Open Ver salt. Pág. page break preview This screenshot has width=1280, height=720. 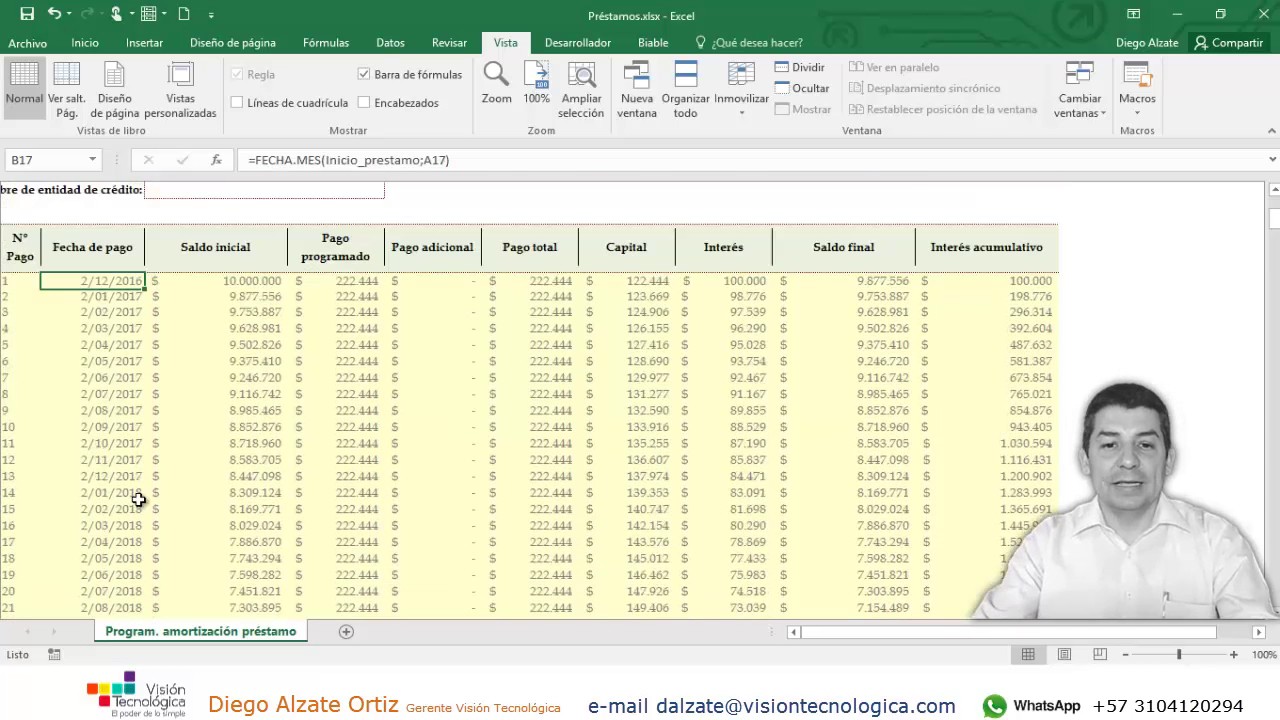[67, 90]
